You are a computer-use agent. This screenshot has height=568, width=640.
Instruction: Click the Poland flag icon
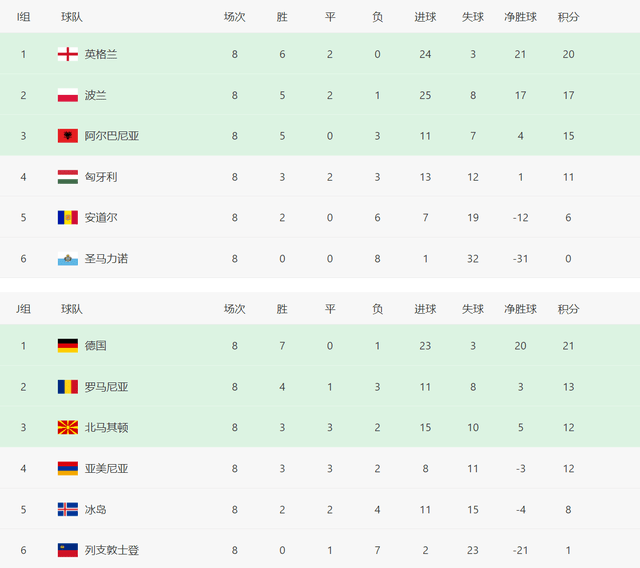coord(68,95)
